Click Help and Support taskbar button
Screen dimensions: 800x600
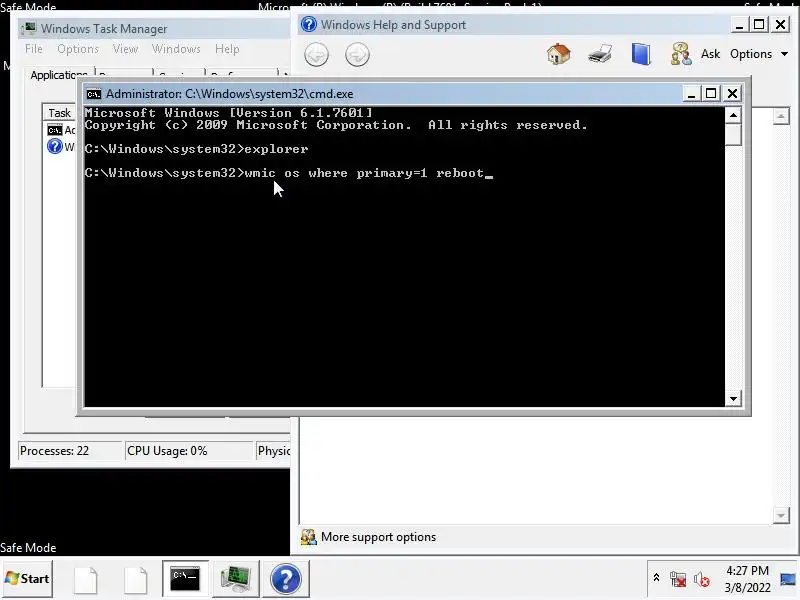[x=286, y=579]
